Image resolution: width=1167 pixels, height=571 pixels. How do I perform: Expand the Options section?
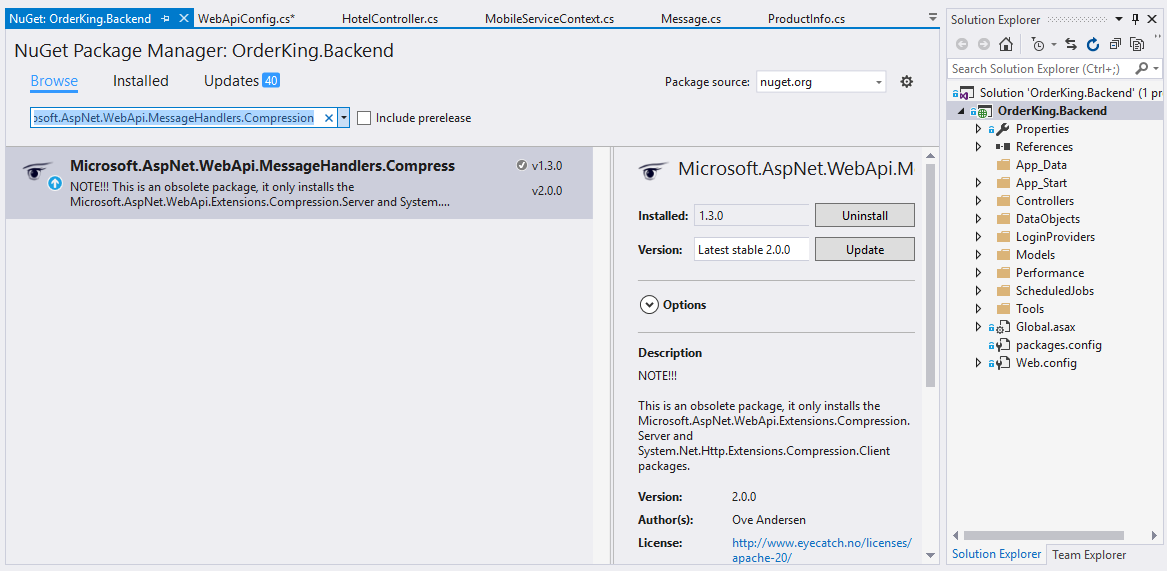[649, 305]
